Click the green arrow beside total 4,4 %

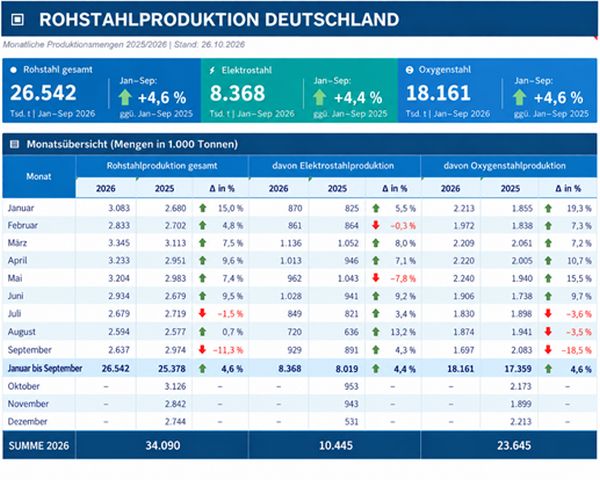coord(376,369)
